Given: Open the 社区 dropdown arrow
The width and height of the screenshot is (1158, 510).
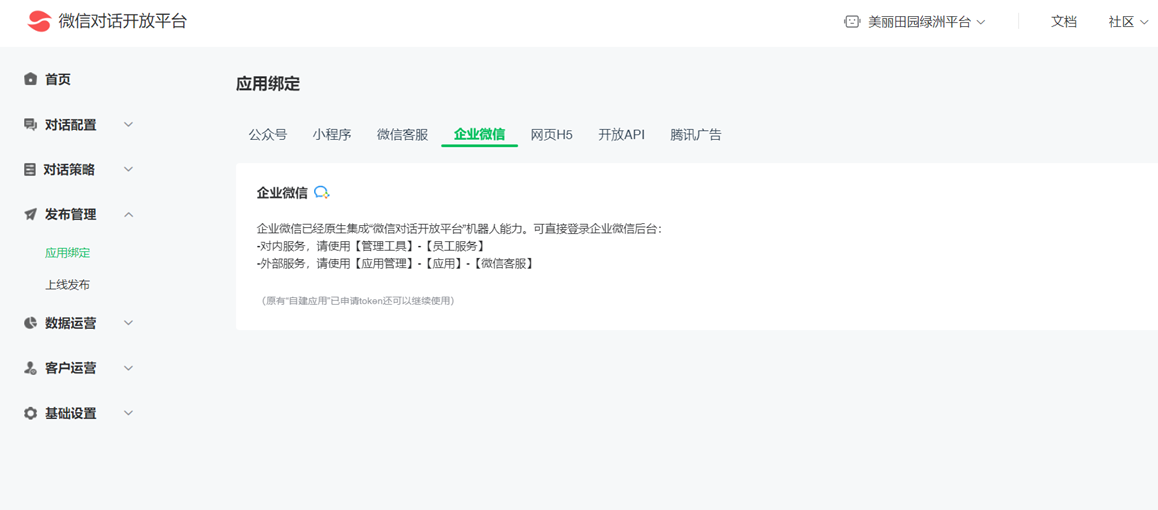Looking at the screenshot, I should coord(1144,23).
